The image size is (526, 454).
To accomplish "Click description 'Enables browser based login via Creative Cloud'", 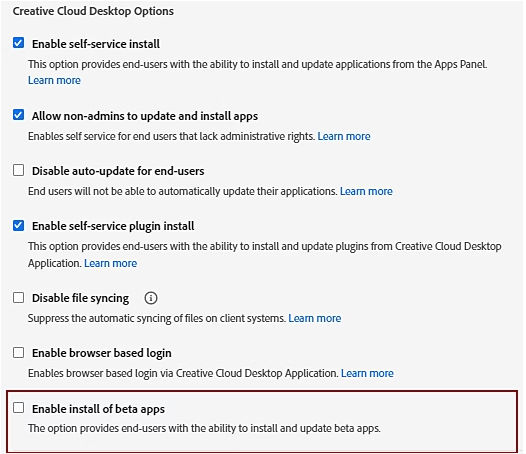I will (x=183, y=373).
